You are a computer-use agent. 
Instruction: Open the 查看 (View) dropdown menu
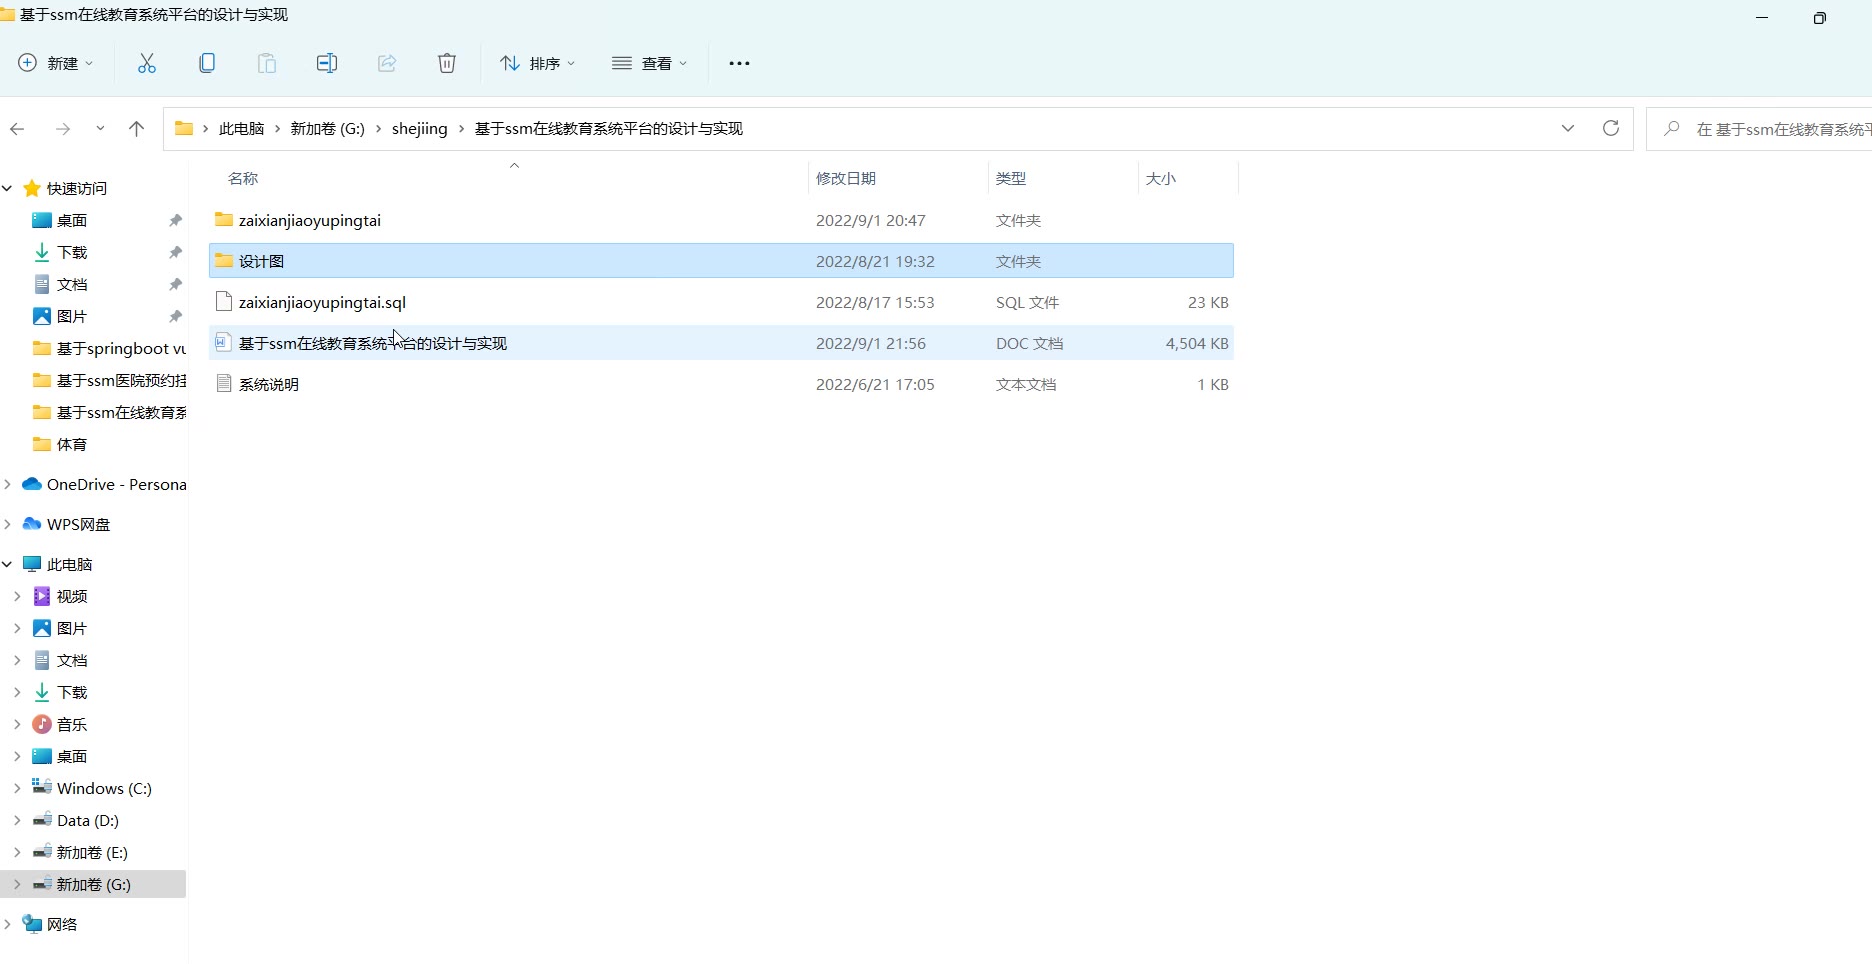click(650, 63)
